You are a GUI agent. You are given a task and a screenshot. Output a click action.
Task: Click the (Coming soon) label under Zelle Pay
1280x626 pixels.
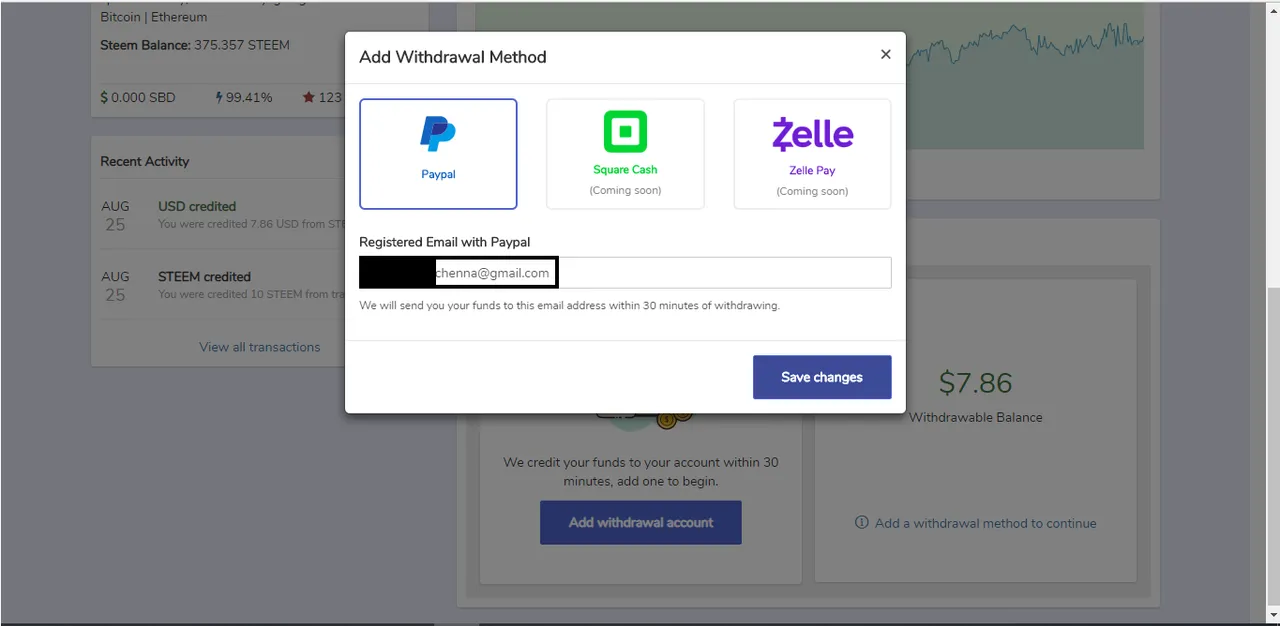812,191
